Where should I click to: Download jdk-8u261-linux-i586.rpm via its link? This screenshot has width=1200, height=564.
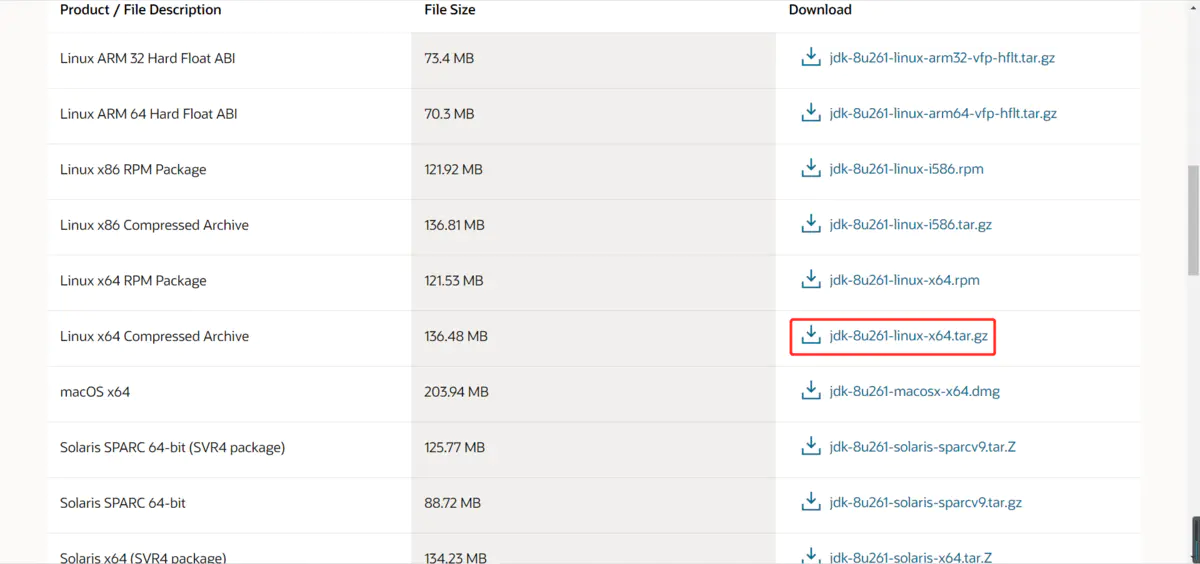tap(906, 170)
